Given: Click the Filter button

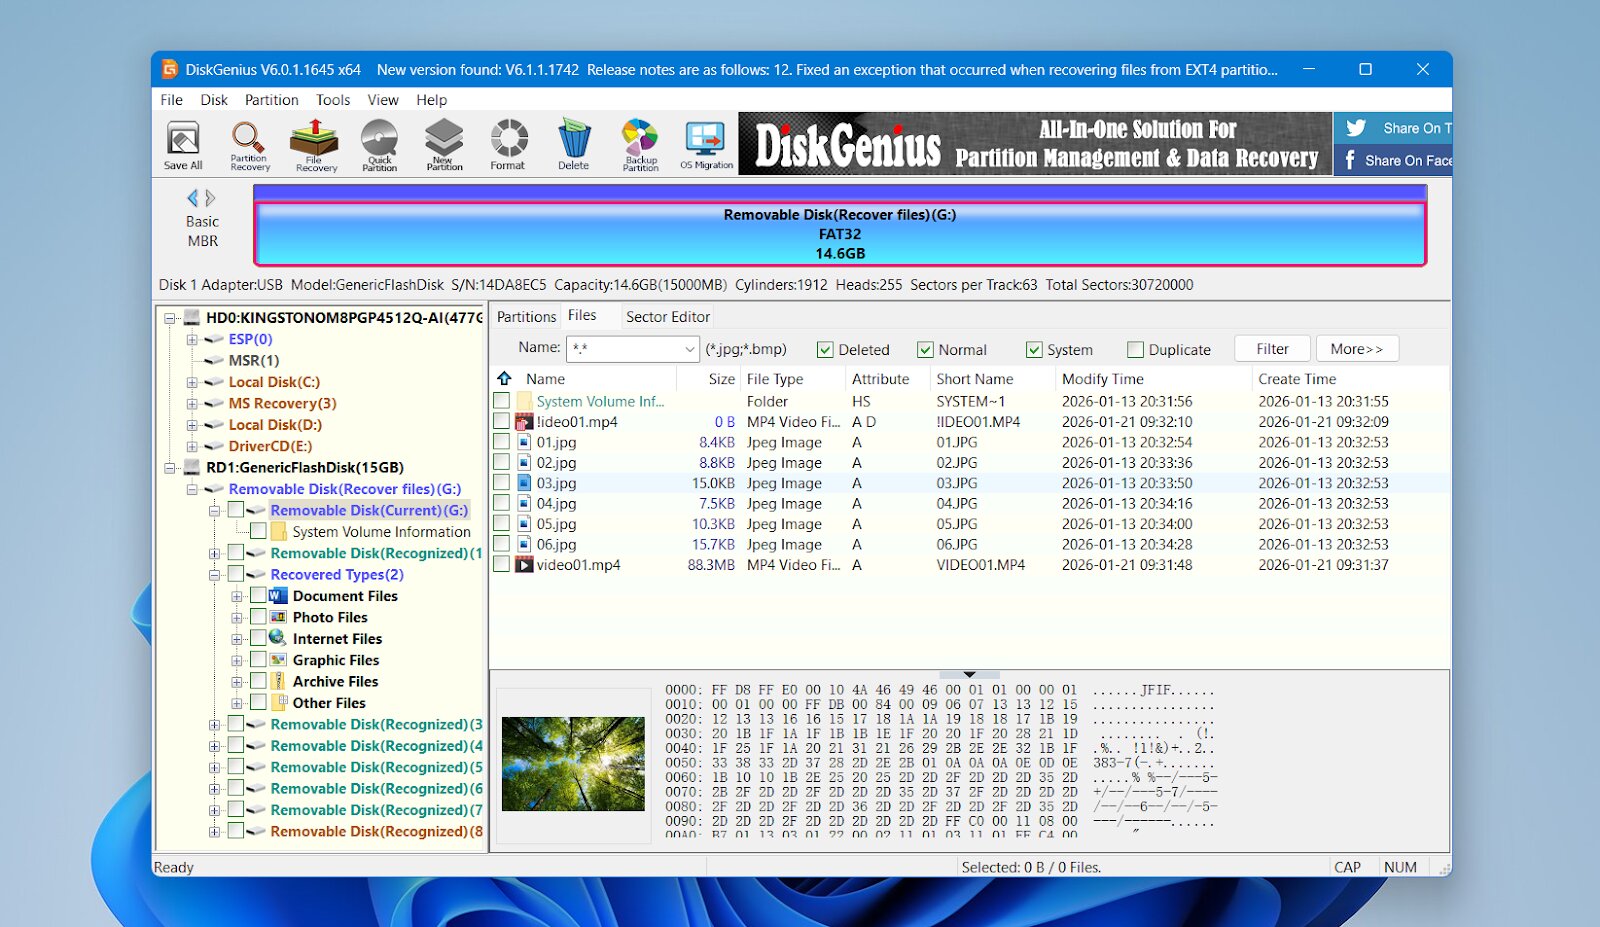Looking at the screenshot, I should tap(1271, 348).
